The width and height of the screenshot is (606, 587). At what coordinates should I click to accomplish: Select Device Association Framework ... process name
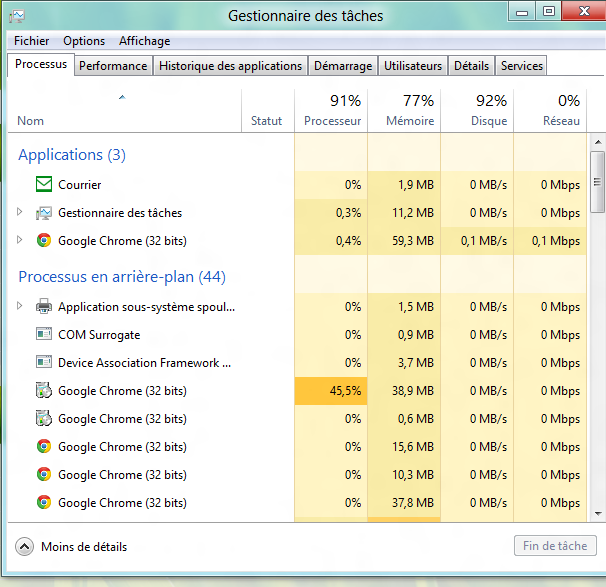click(x=145, y=363)
